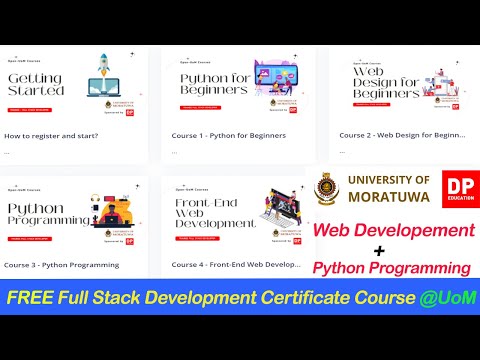
Task: Click the rocket laptop illustration on Getting Started
Action: pos(104,75)
